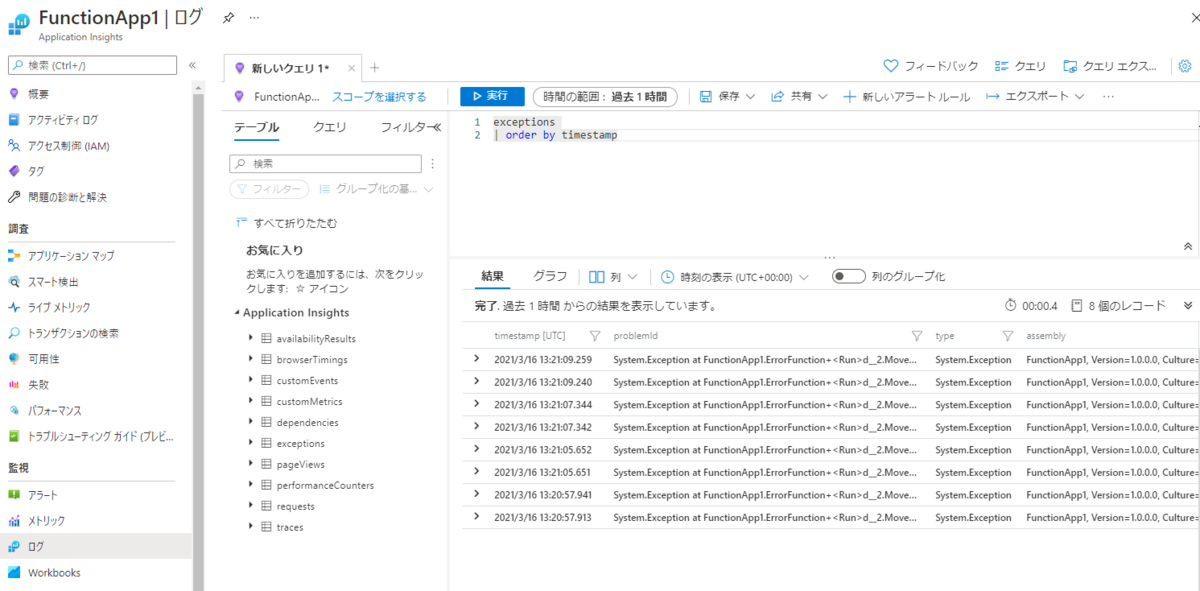Open 可用性 in the sidebar

click(x=43, y=359)
